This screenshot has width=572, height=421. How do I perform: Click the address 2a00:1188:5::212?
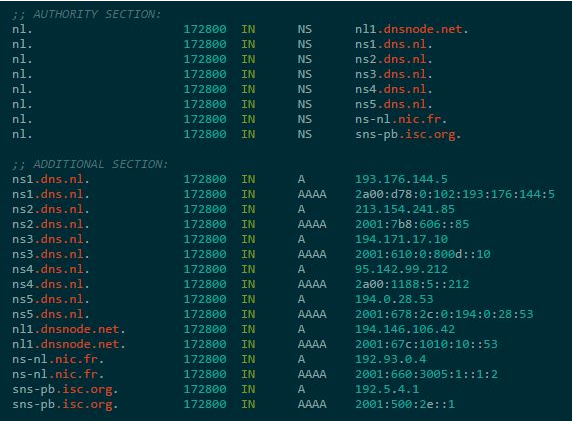[x=412, y=284]
